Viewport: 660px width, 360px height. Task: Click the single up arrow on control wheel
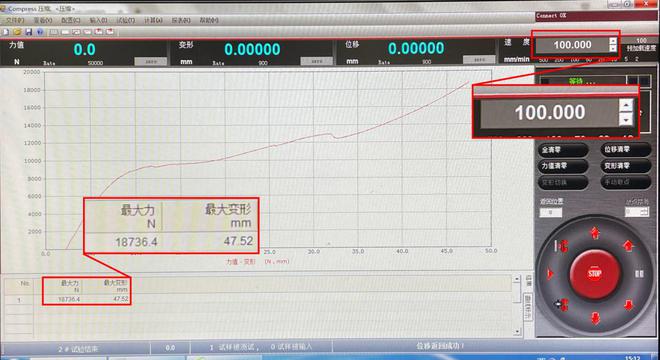628,245
